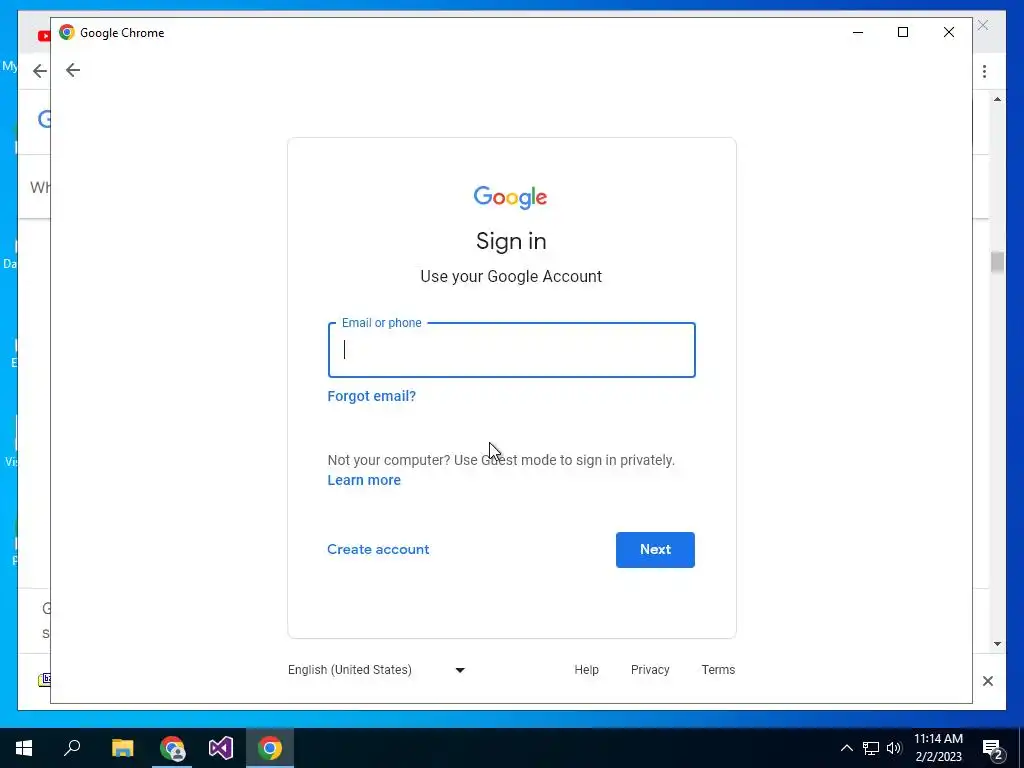Click the Create account button
1024x768 pixels.
coord(378,549)
